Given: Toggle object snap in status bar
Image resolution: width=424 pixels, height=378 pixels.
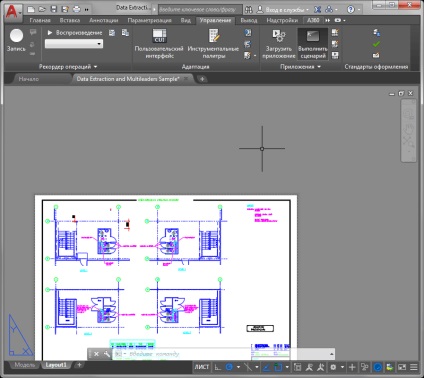Looking at the screenshot, I should pyautogui.click(x=278, y=367).
